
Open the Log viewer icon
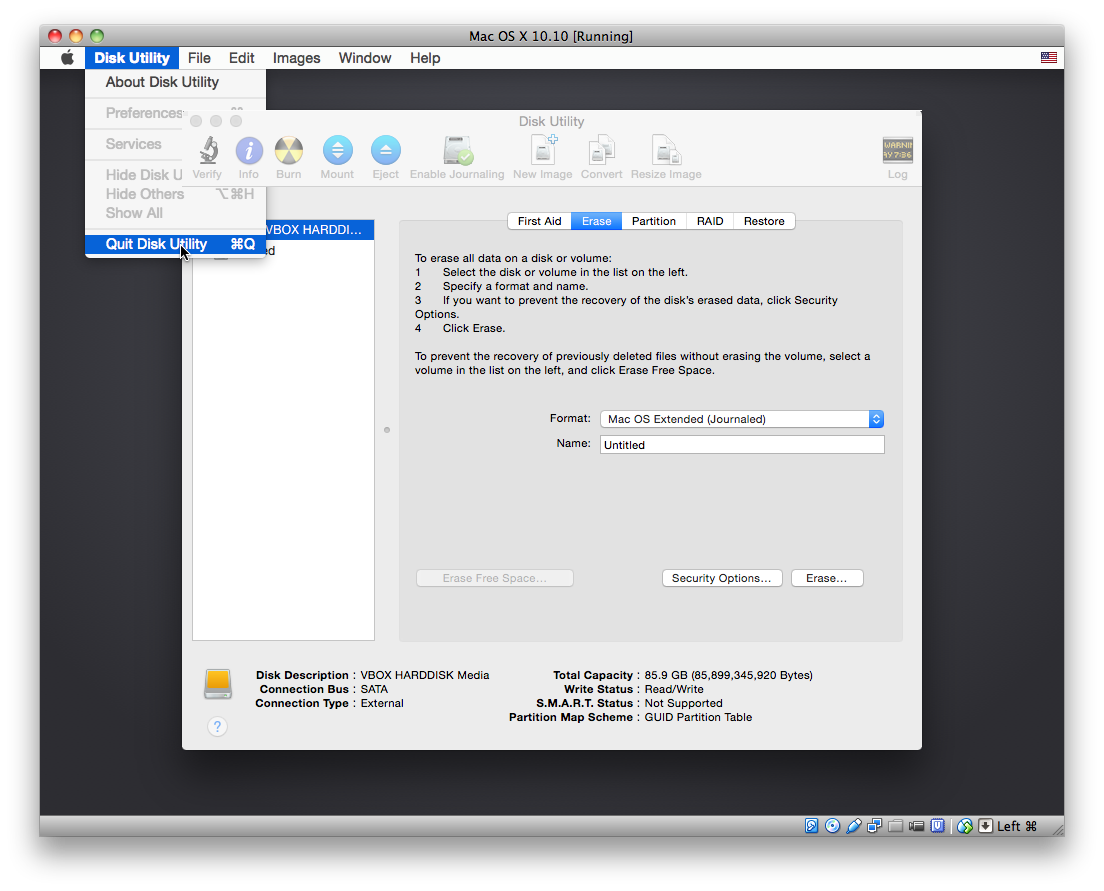coord(898,150)
